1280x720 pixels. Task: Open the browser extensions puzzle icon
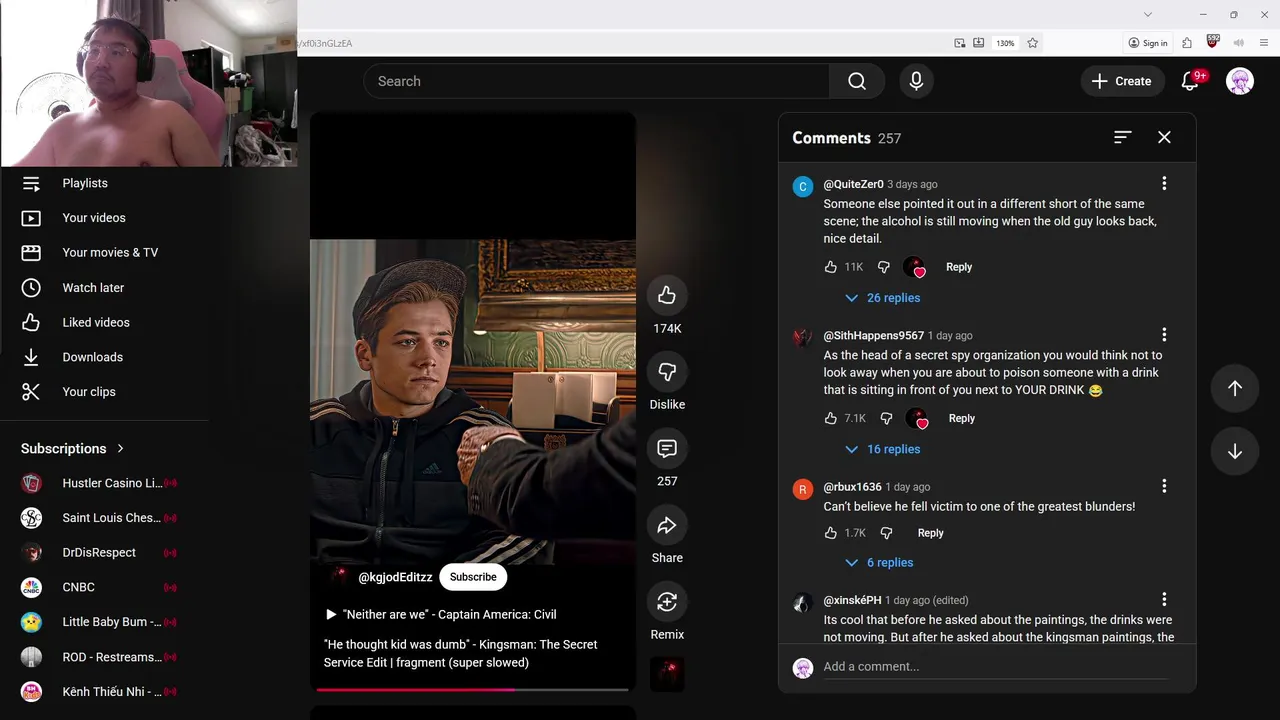(1187, 43)
